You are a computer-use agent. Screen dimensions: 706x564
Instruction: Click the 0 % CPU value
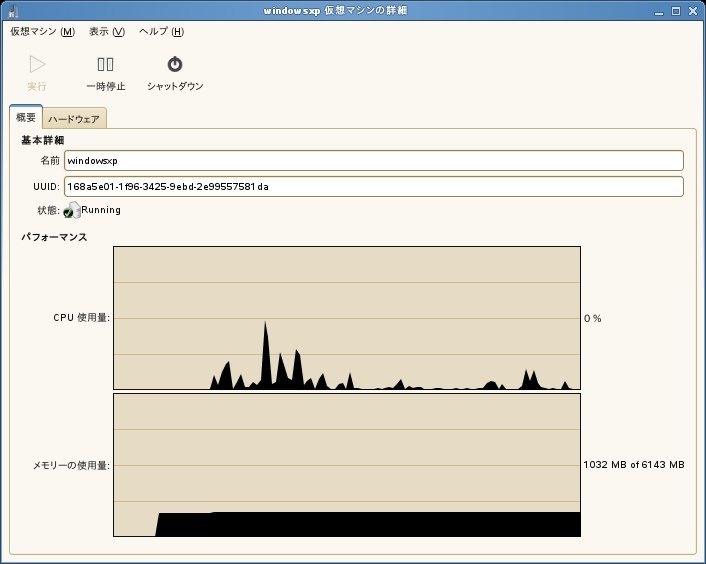pyautogui.click(x=593, y=318)
